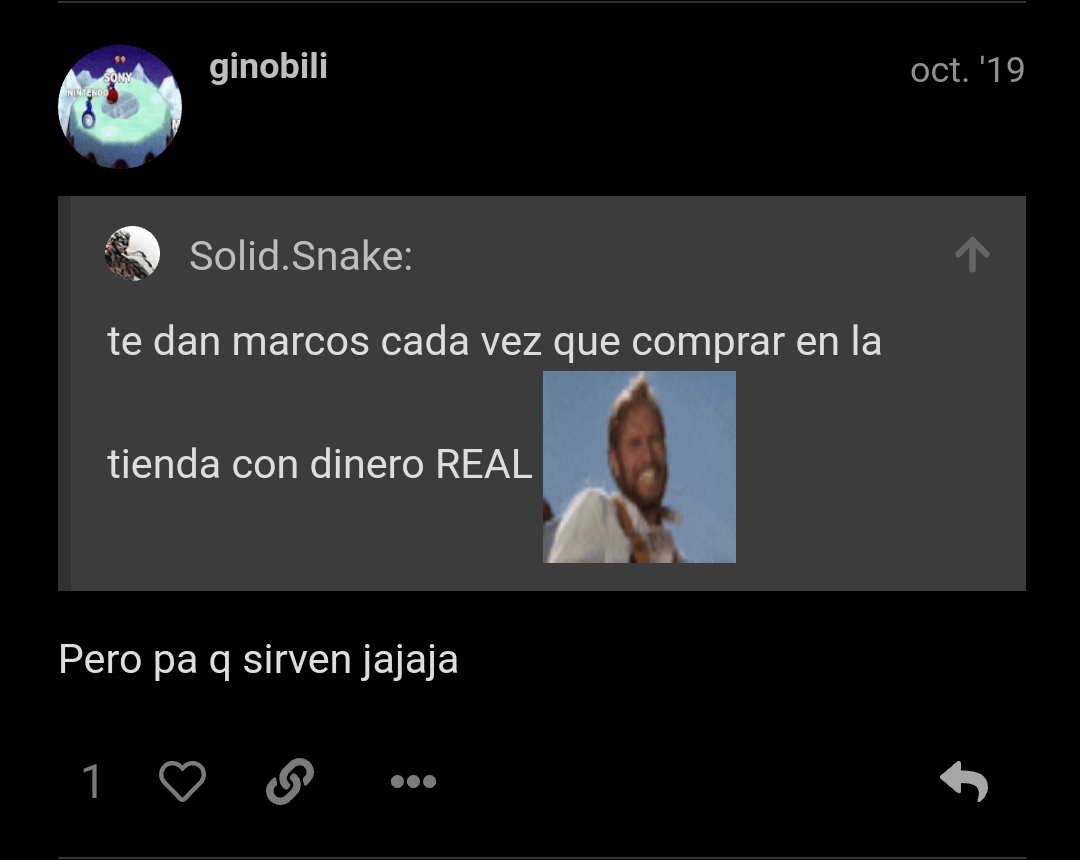Like the post with the heart icon

(x=183, y=781)
